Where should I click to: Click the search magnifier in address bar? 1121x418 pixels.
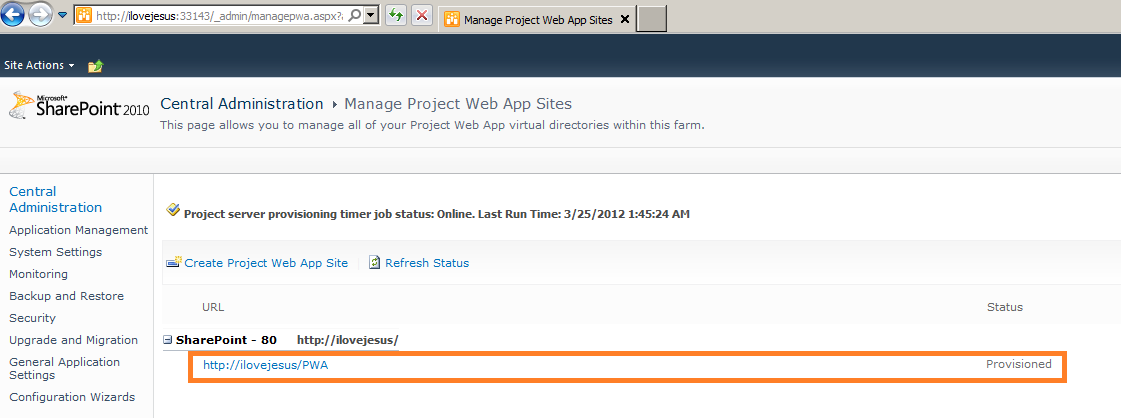click(356, 16)
